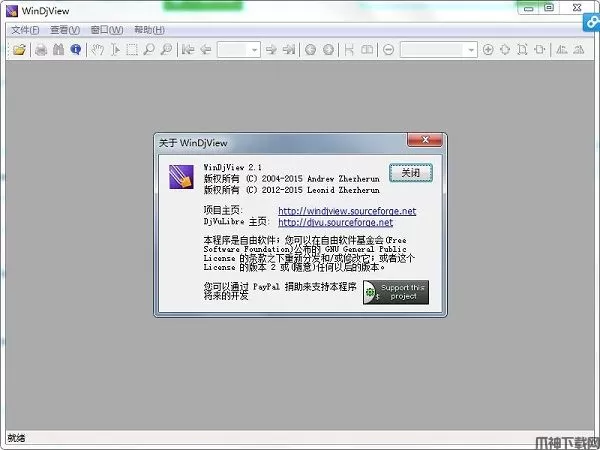This screenshot has height=450, width=600.
Task: Select the facing pages layout icon
Action: 367,50
